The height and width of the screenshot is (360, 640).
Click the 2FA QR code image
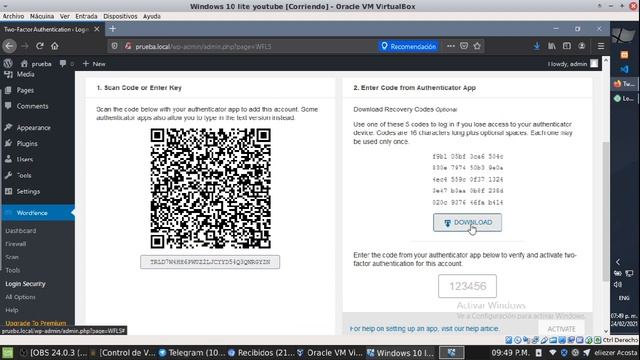210,188
